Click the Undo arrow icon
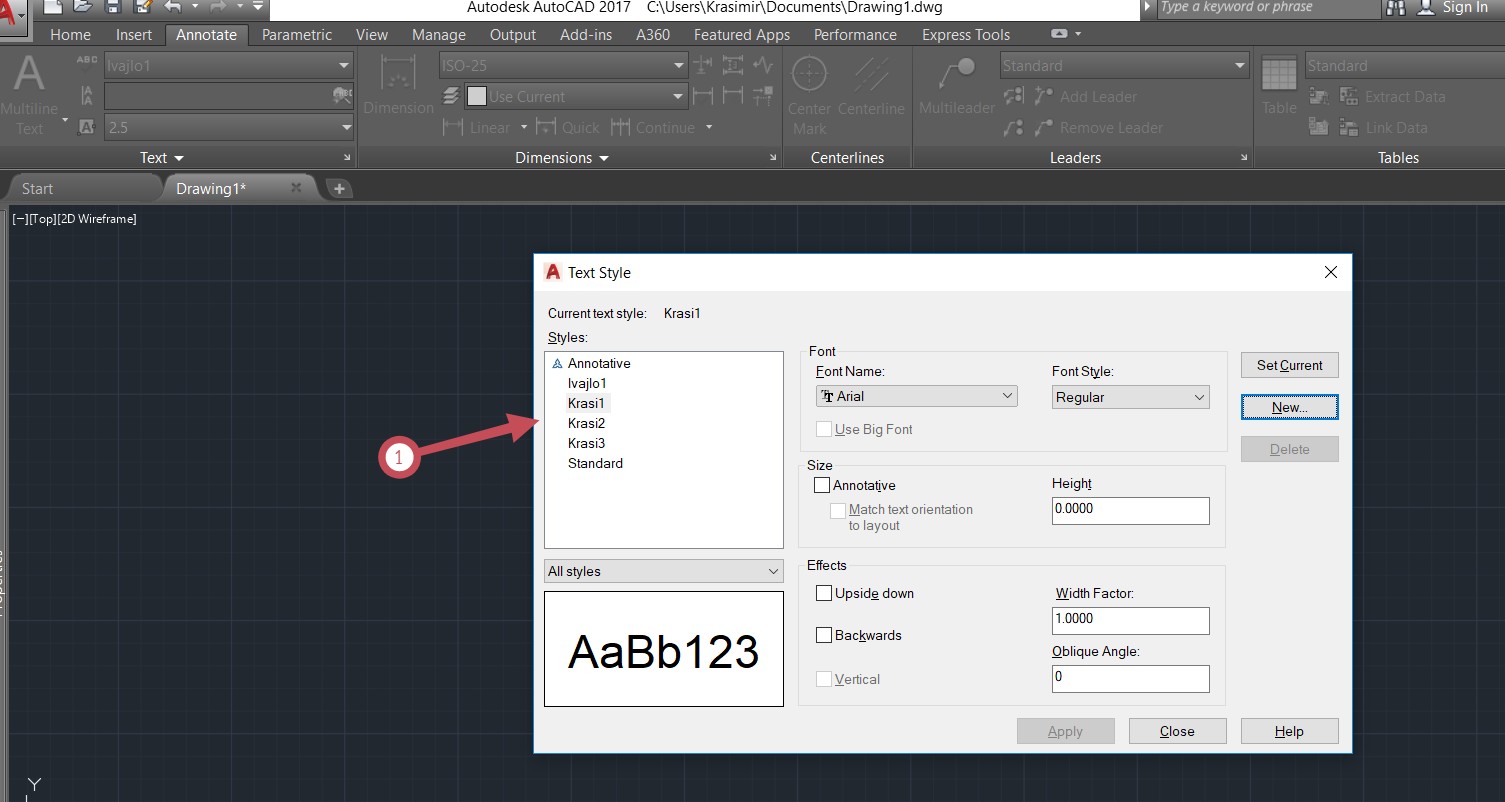The height and width of the screenshot is (802, 1505). [x=173, y=7]
